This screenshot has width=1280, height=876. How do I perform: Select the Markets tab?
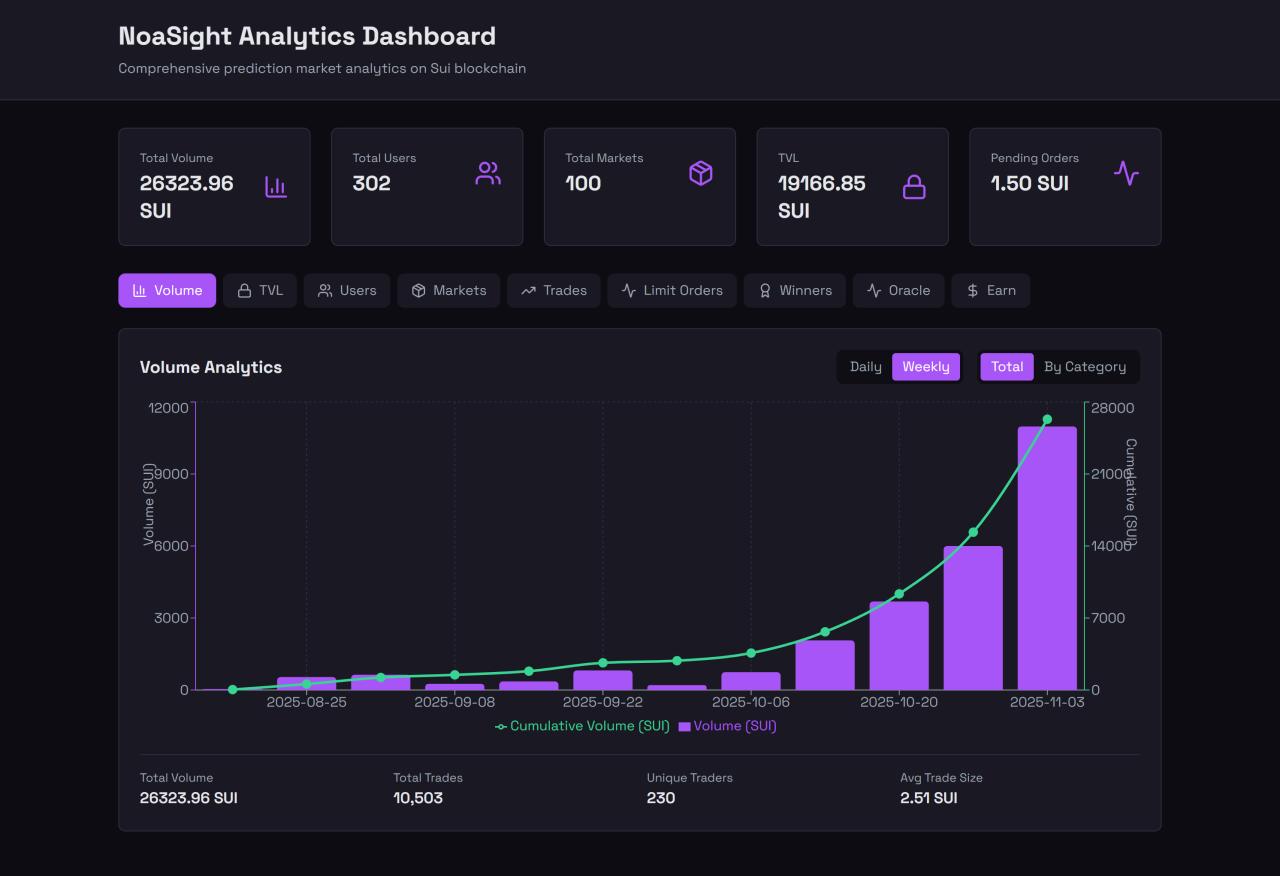448,290
